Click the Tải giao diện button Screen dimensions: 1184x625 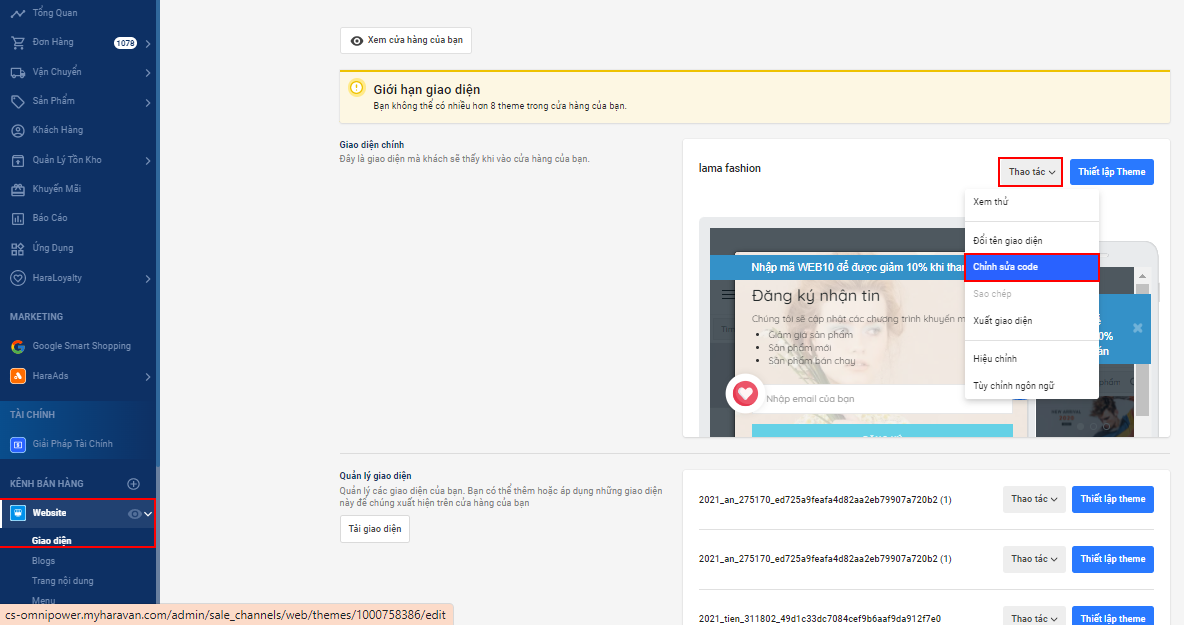tap(375, 529)
